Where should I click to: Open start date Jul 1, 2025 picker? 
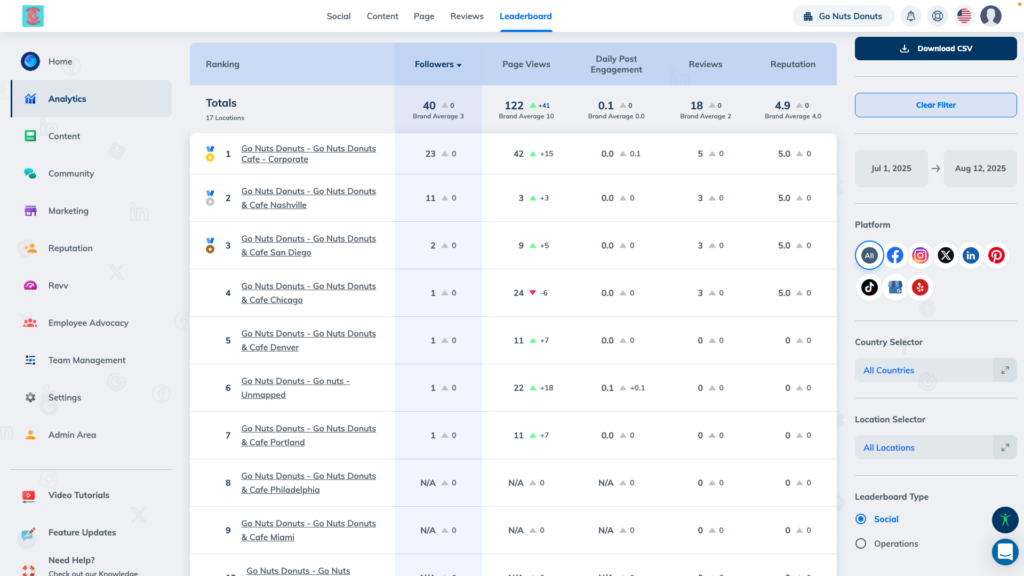click(x=891, y=168)
